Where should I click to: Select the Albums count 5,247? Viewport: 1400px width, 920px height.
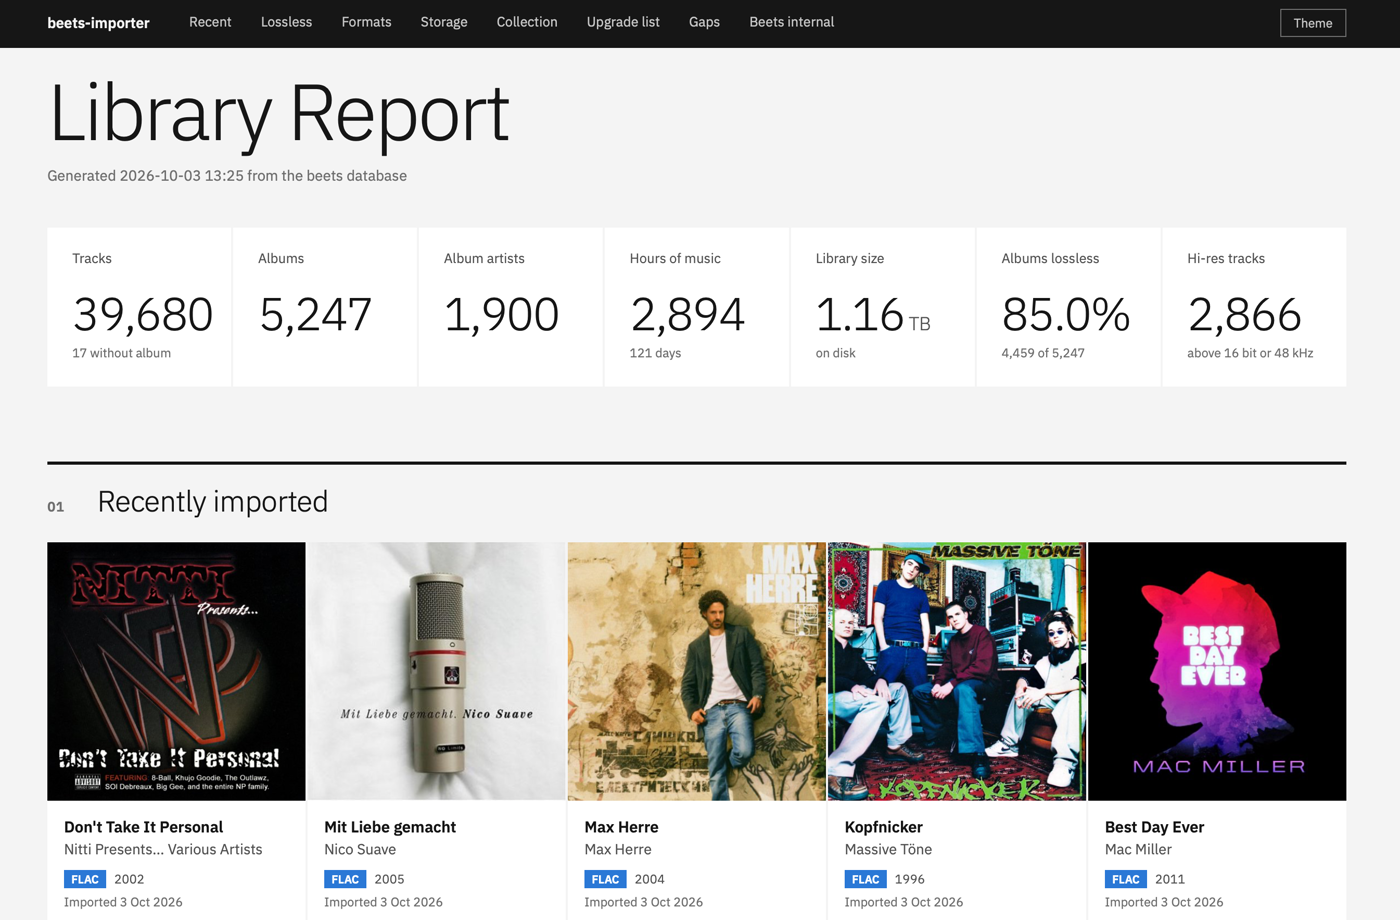pyautogui.click(x=315, y=315)
